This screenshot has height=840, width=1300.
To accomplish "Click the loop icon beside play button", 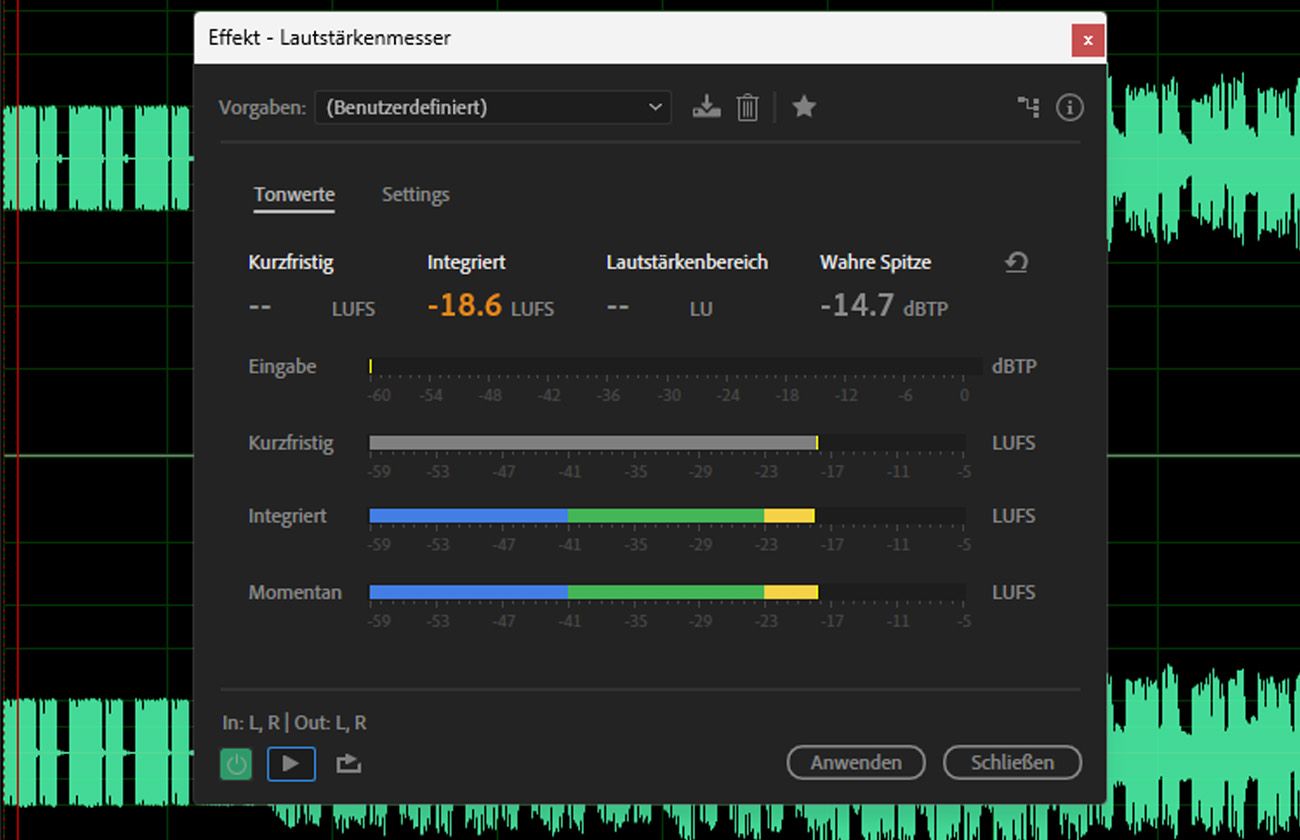I will coord(348,764).
